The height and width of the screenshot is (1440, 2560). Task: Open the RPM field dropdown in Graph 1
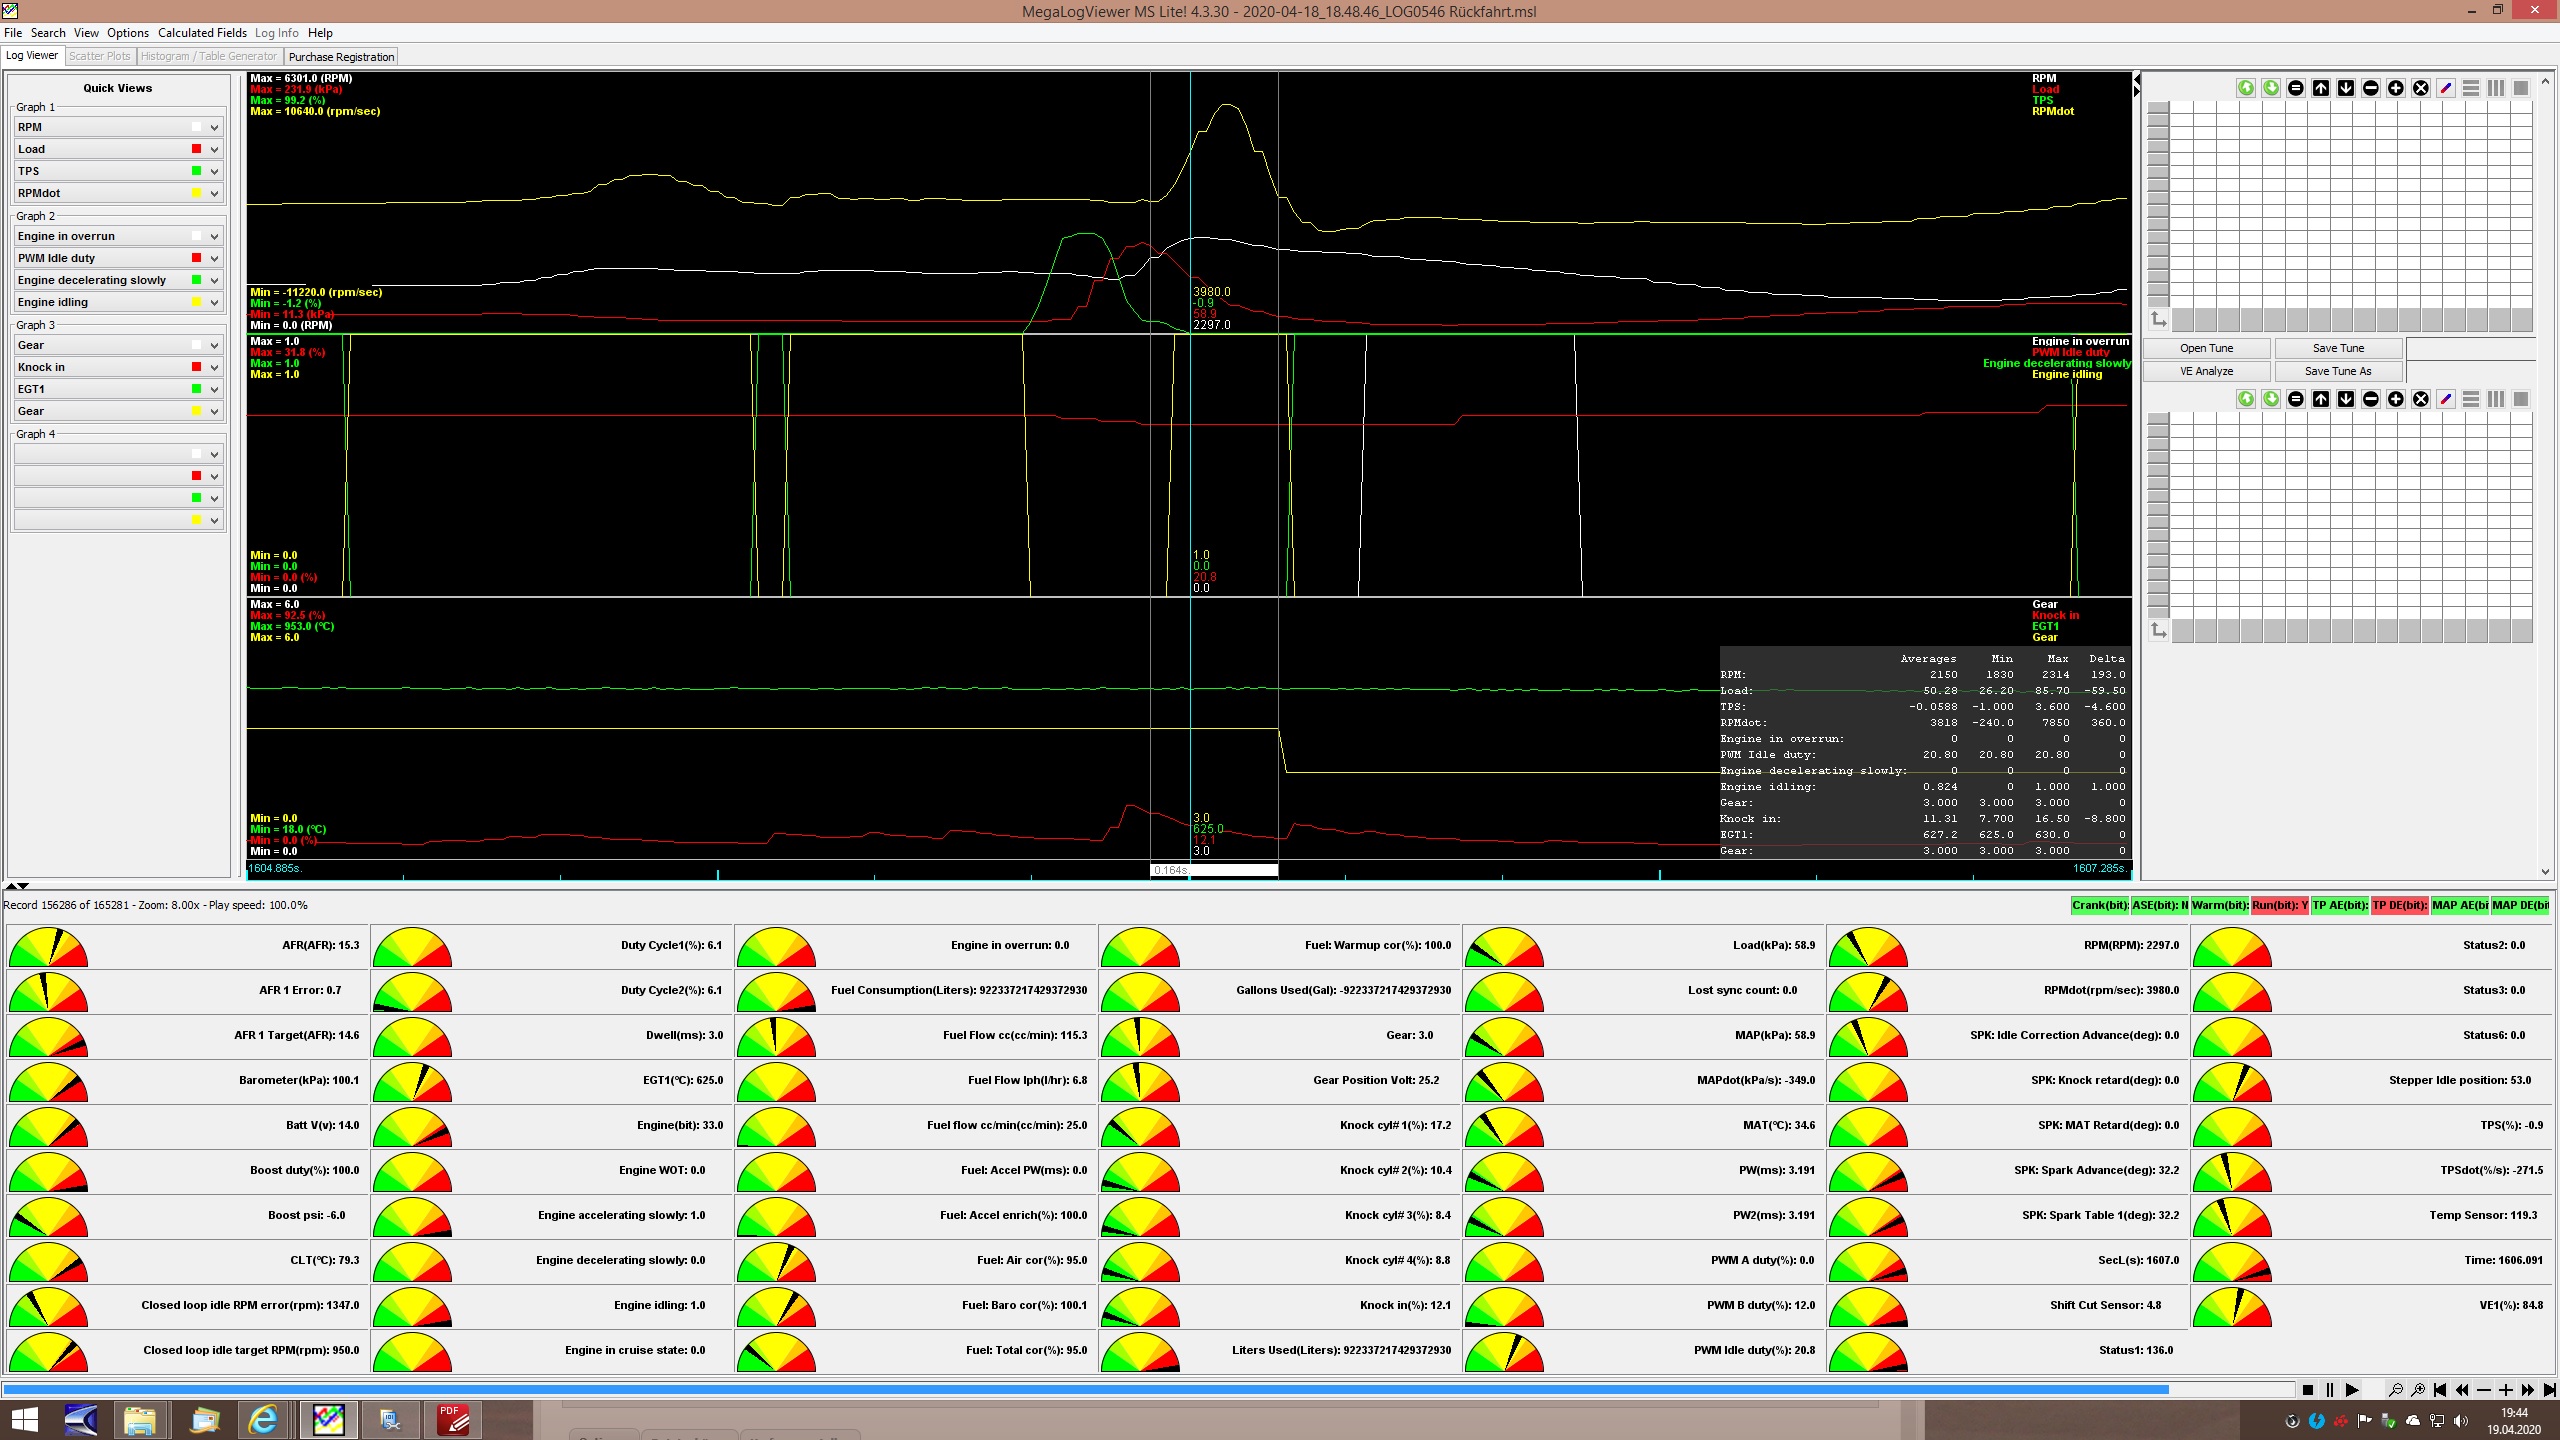click(214, 127)
